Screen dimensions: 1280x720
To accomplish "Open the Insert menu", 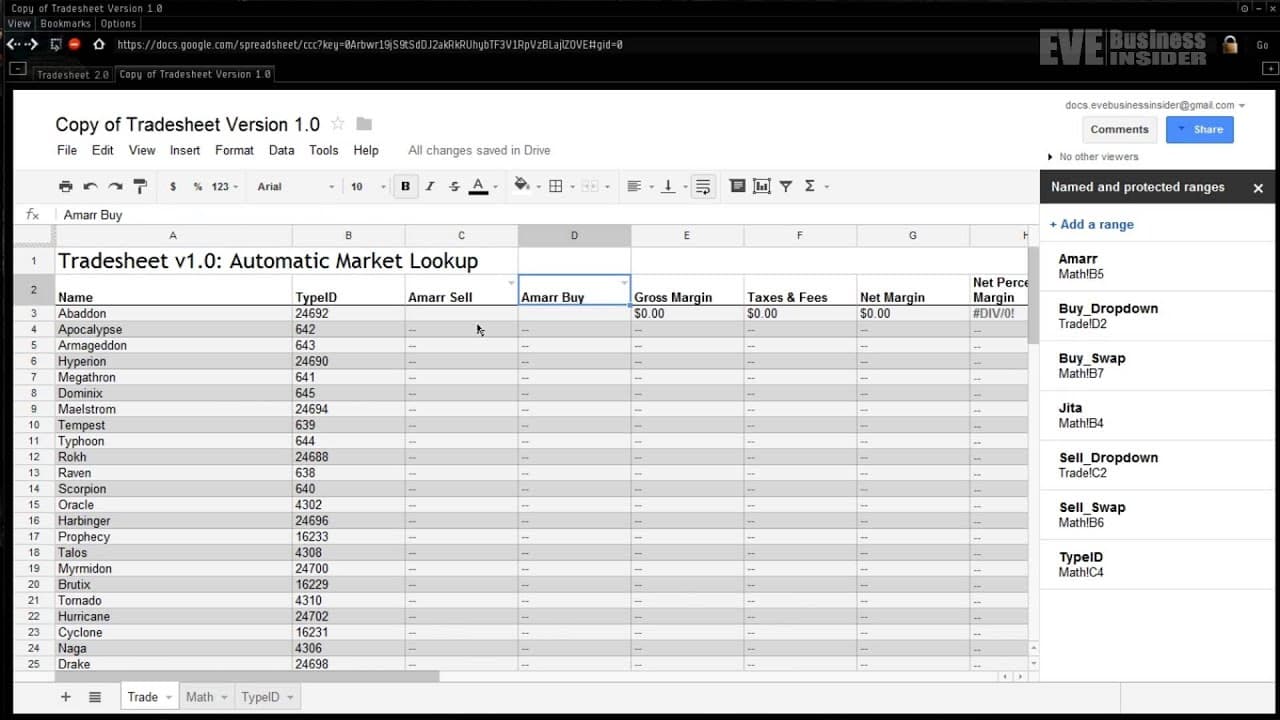I will click(185, 150).
